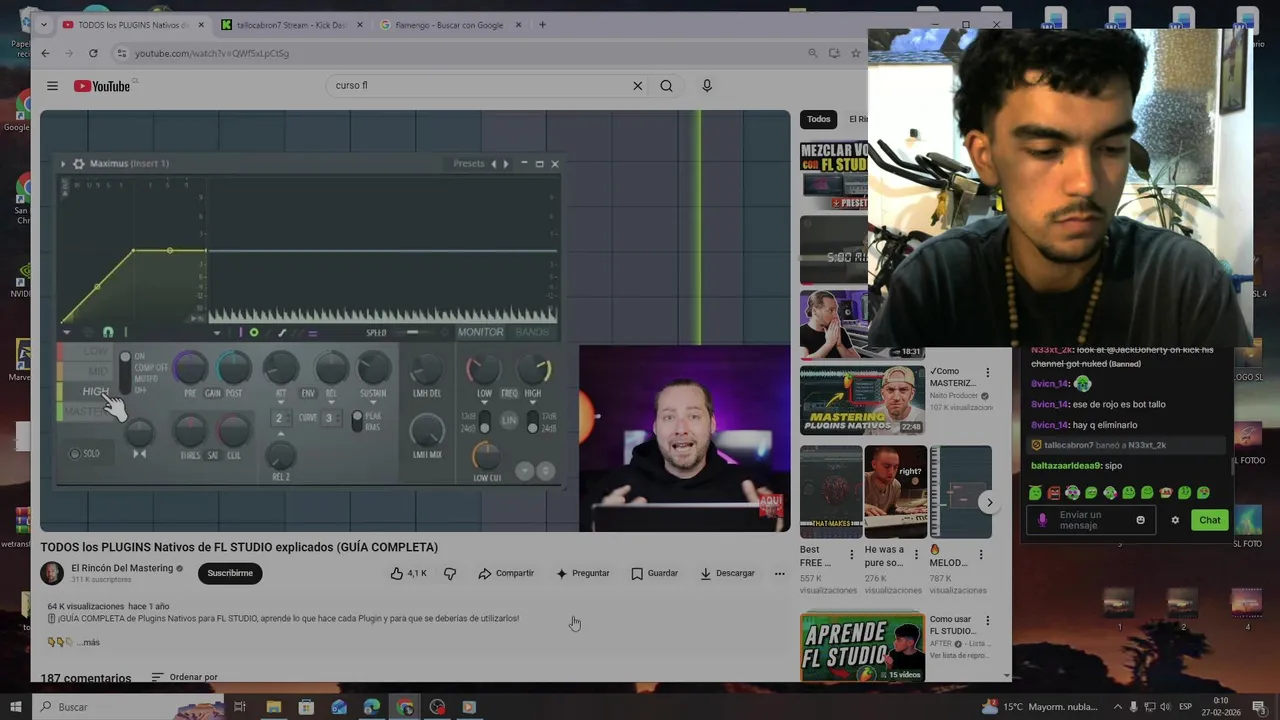Open Microsoft Store from the taskbar
Screen dimensions: 1280x720
[x=306, y=707]
